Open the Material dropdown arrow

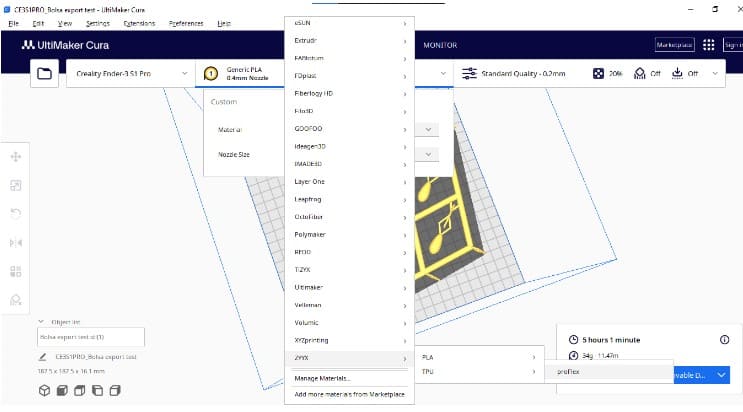pyautogui.click(x=428, y=129)
